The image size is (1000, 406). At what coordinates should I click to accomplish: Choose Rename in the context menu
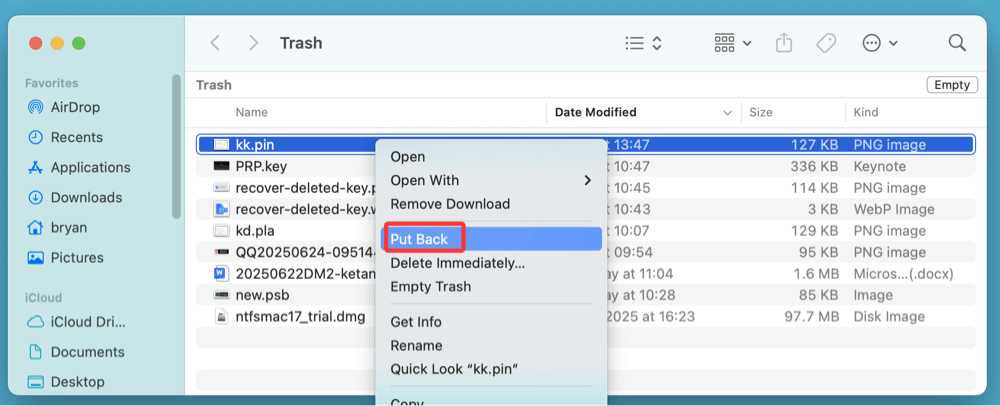(416, 345)
